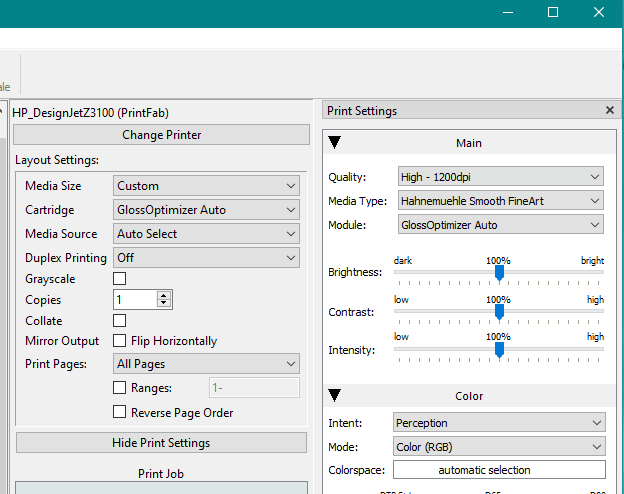Viewport: 624px width, 494px height.
Task: Click the Main section header
Action: click(x=469, y=143)
